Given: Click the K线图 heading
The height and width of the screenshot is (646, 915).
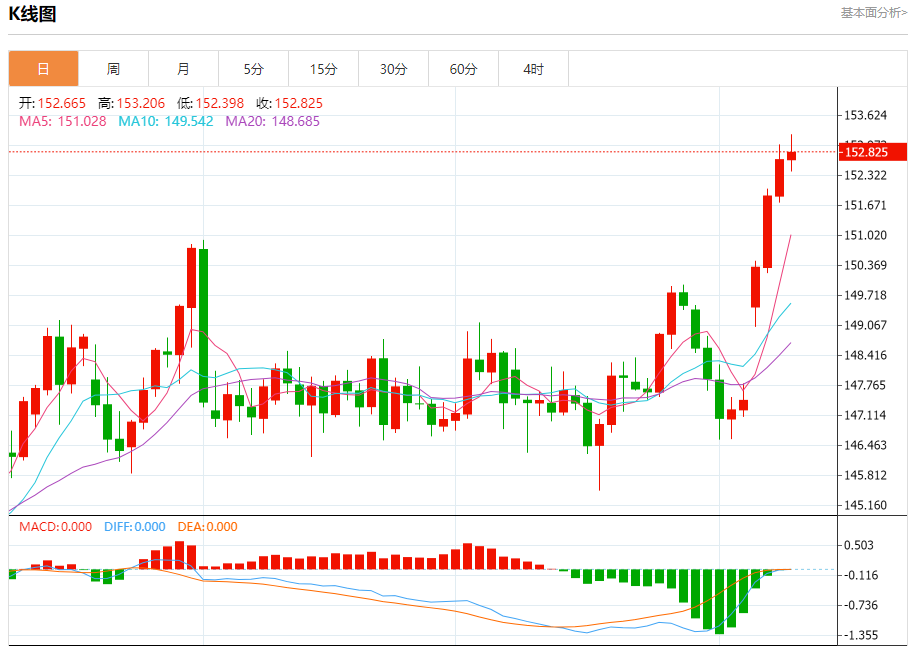Looking at the screenshot, I should tap(33, 13).
